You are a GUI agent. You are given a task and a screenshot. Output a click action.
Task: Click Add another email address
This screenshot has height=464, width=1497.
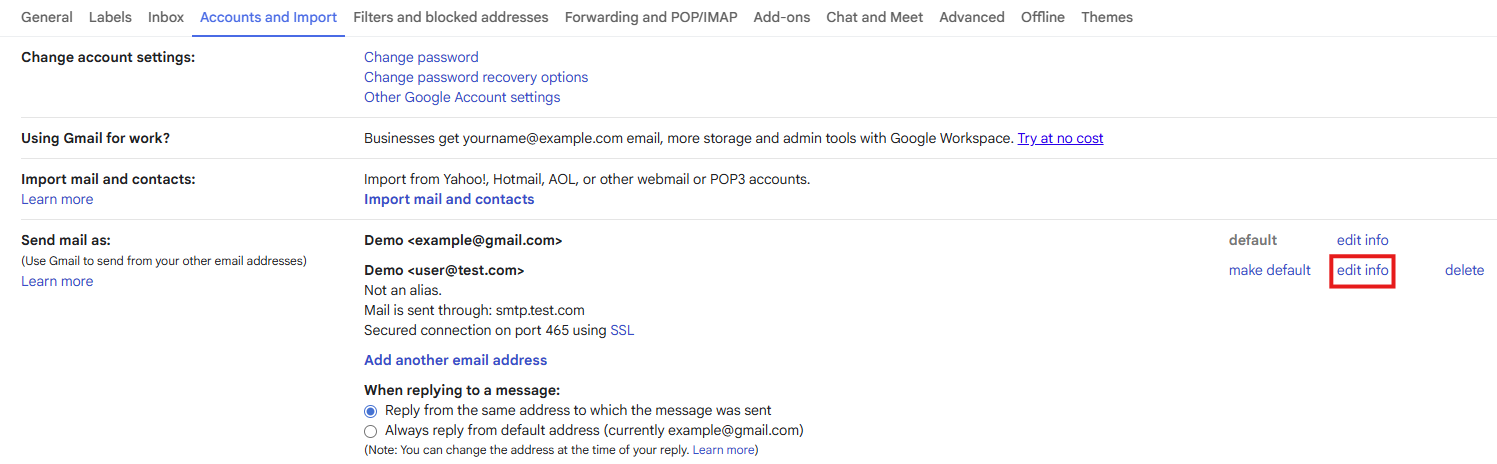pos(455,360)
